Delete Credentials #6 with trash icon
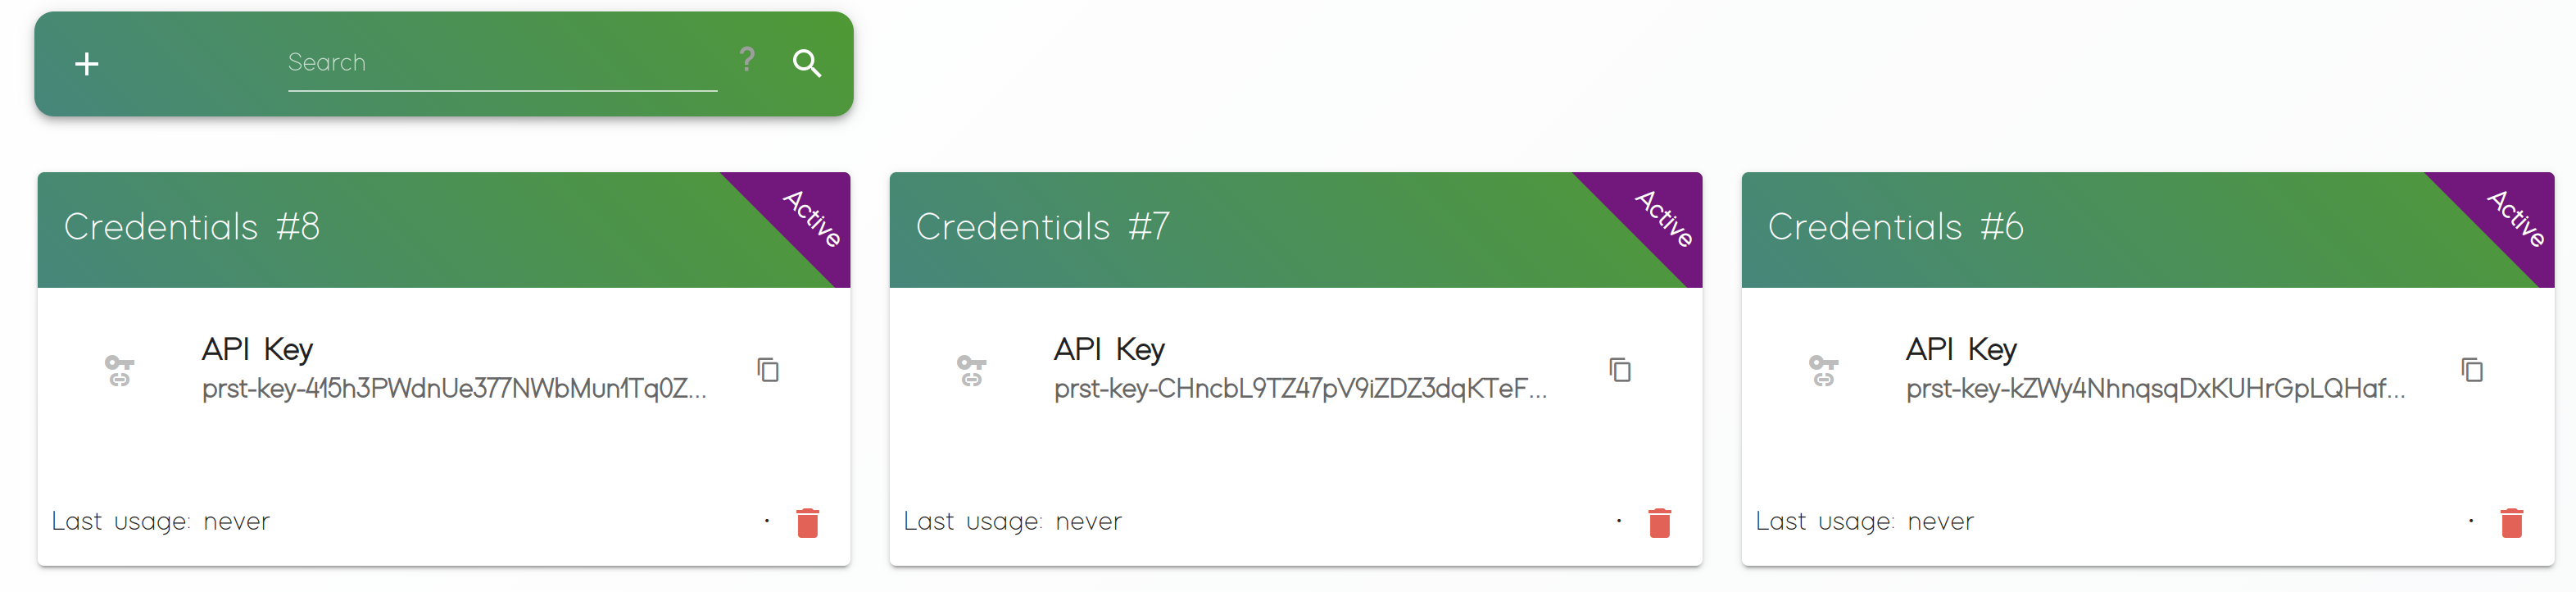 click(2512, 522)
